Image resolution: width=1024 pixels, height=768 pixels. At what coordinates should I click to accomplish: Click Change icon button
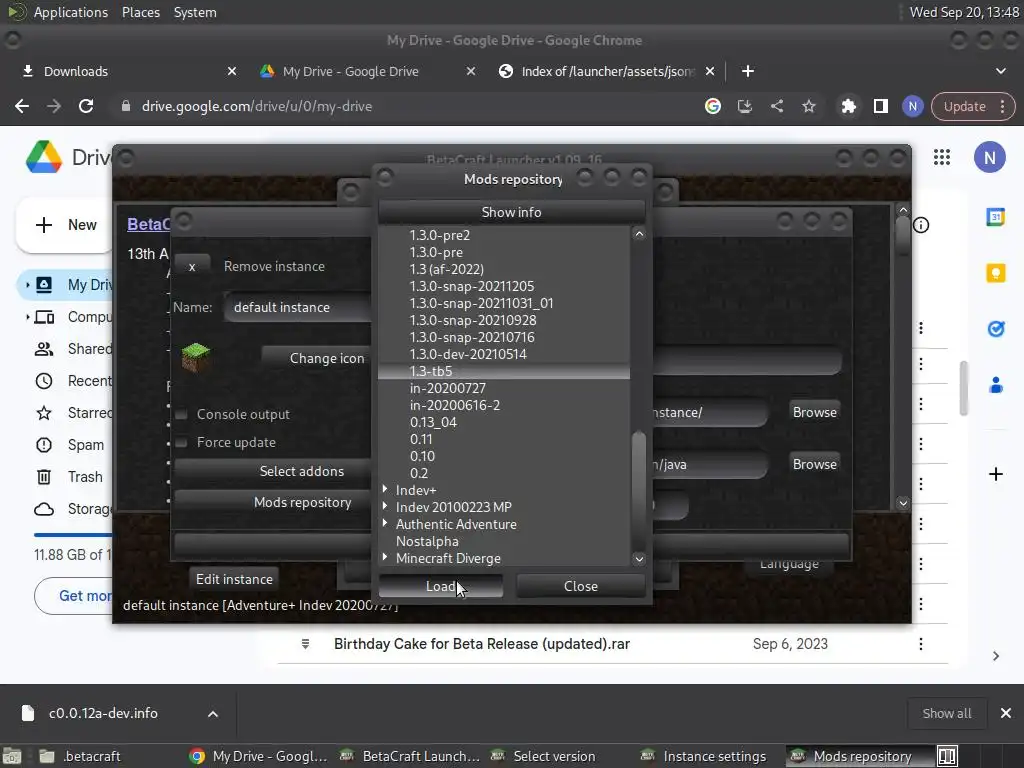pyautogui.click(x=317, y=358)
